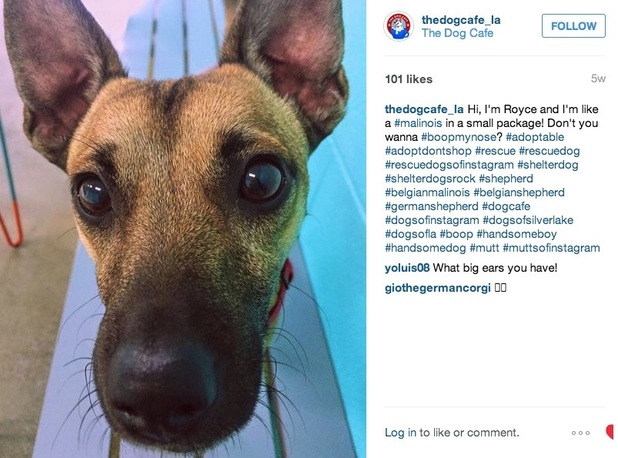Click the red heart icon at bottom right
Screen dimensions: 618x458
(x=611, y=432)
